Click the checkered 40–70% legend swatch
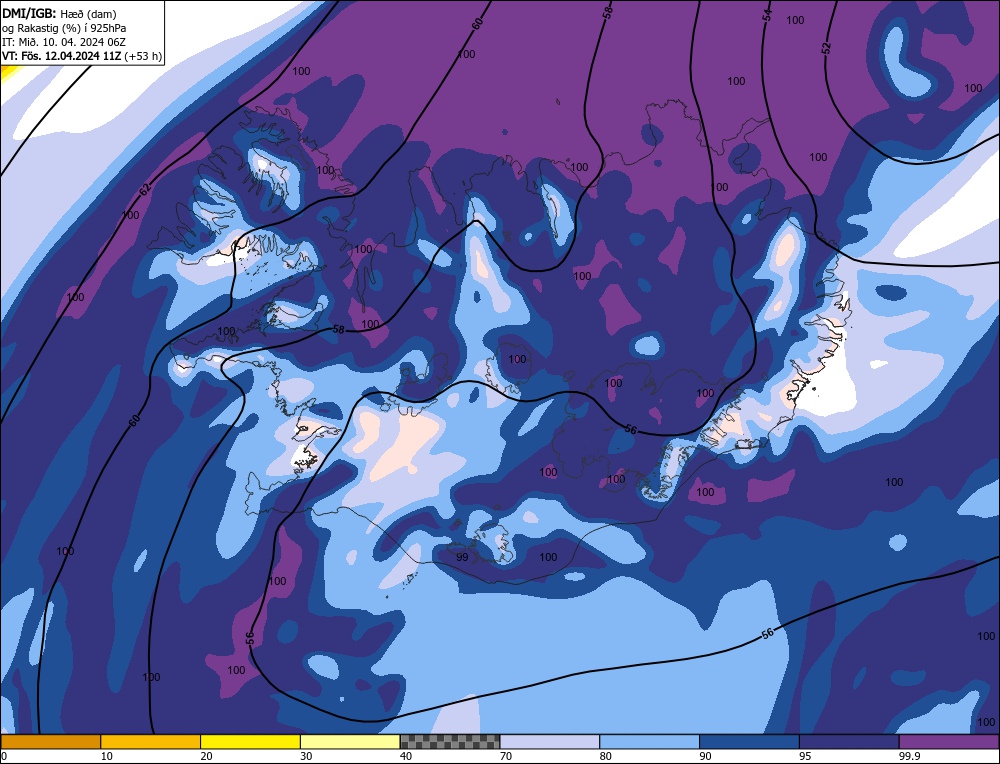Screen dimensions: 1000x764 click(x=450, y=741)
